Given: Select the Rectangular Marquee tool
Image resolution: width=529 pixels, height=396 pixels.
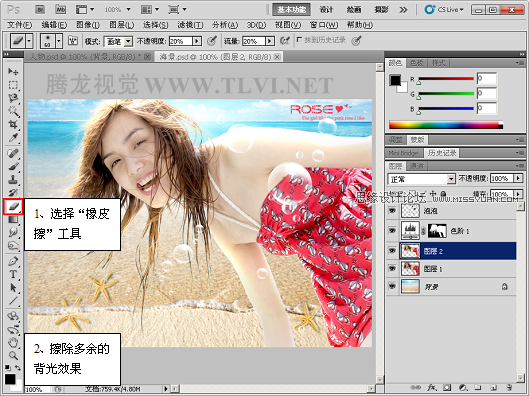Looking at the screenshot, I should (x=13, y=85).
